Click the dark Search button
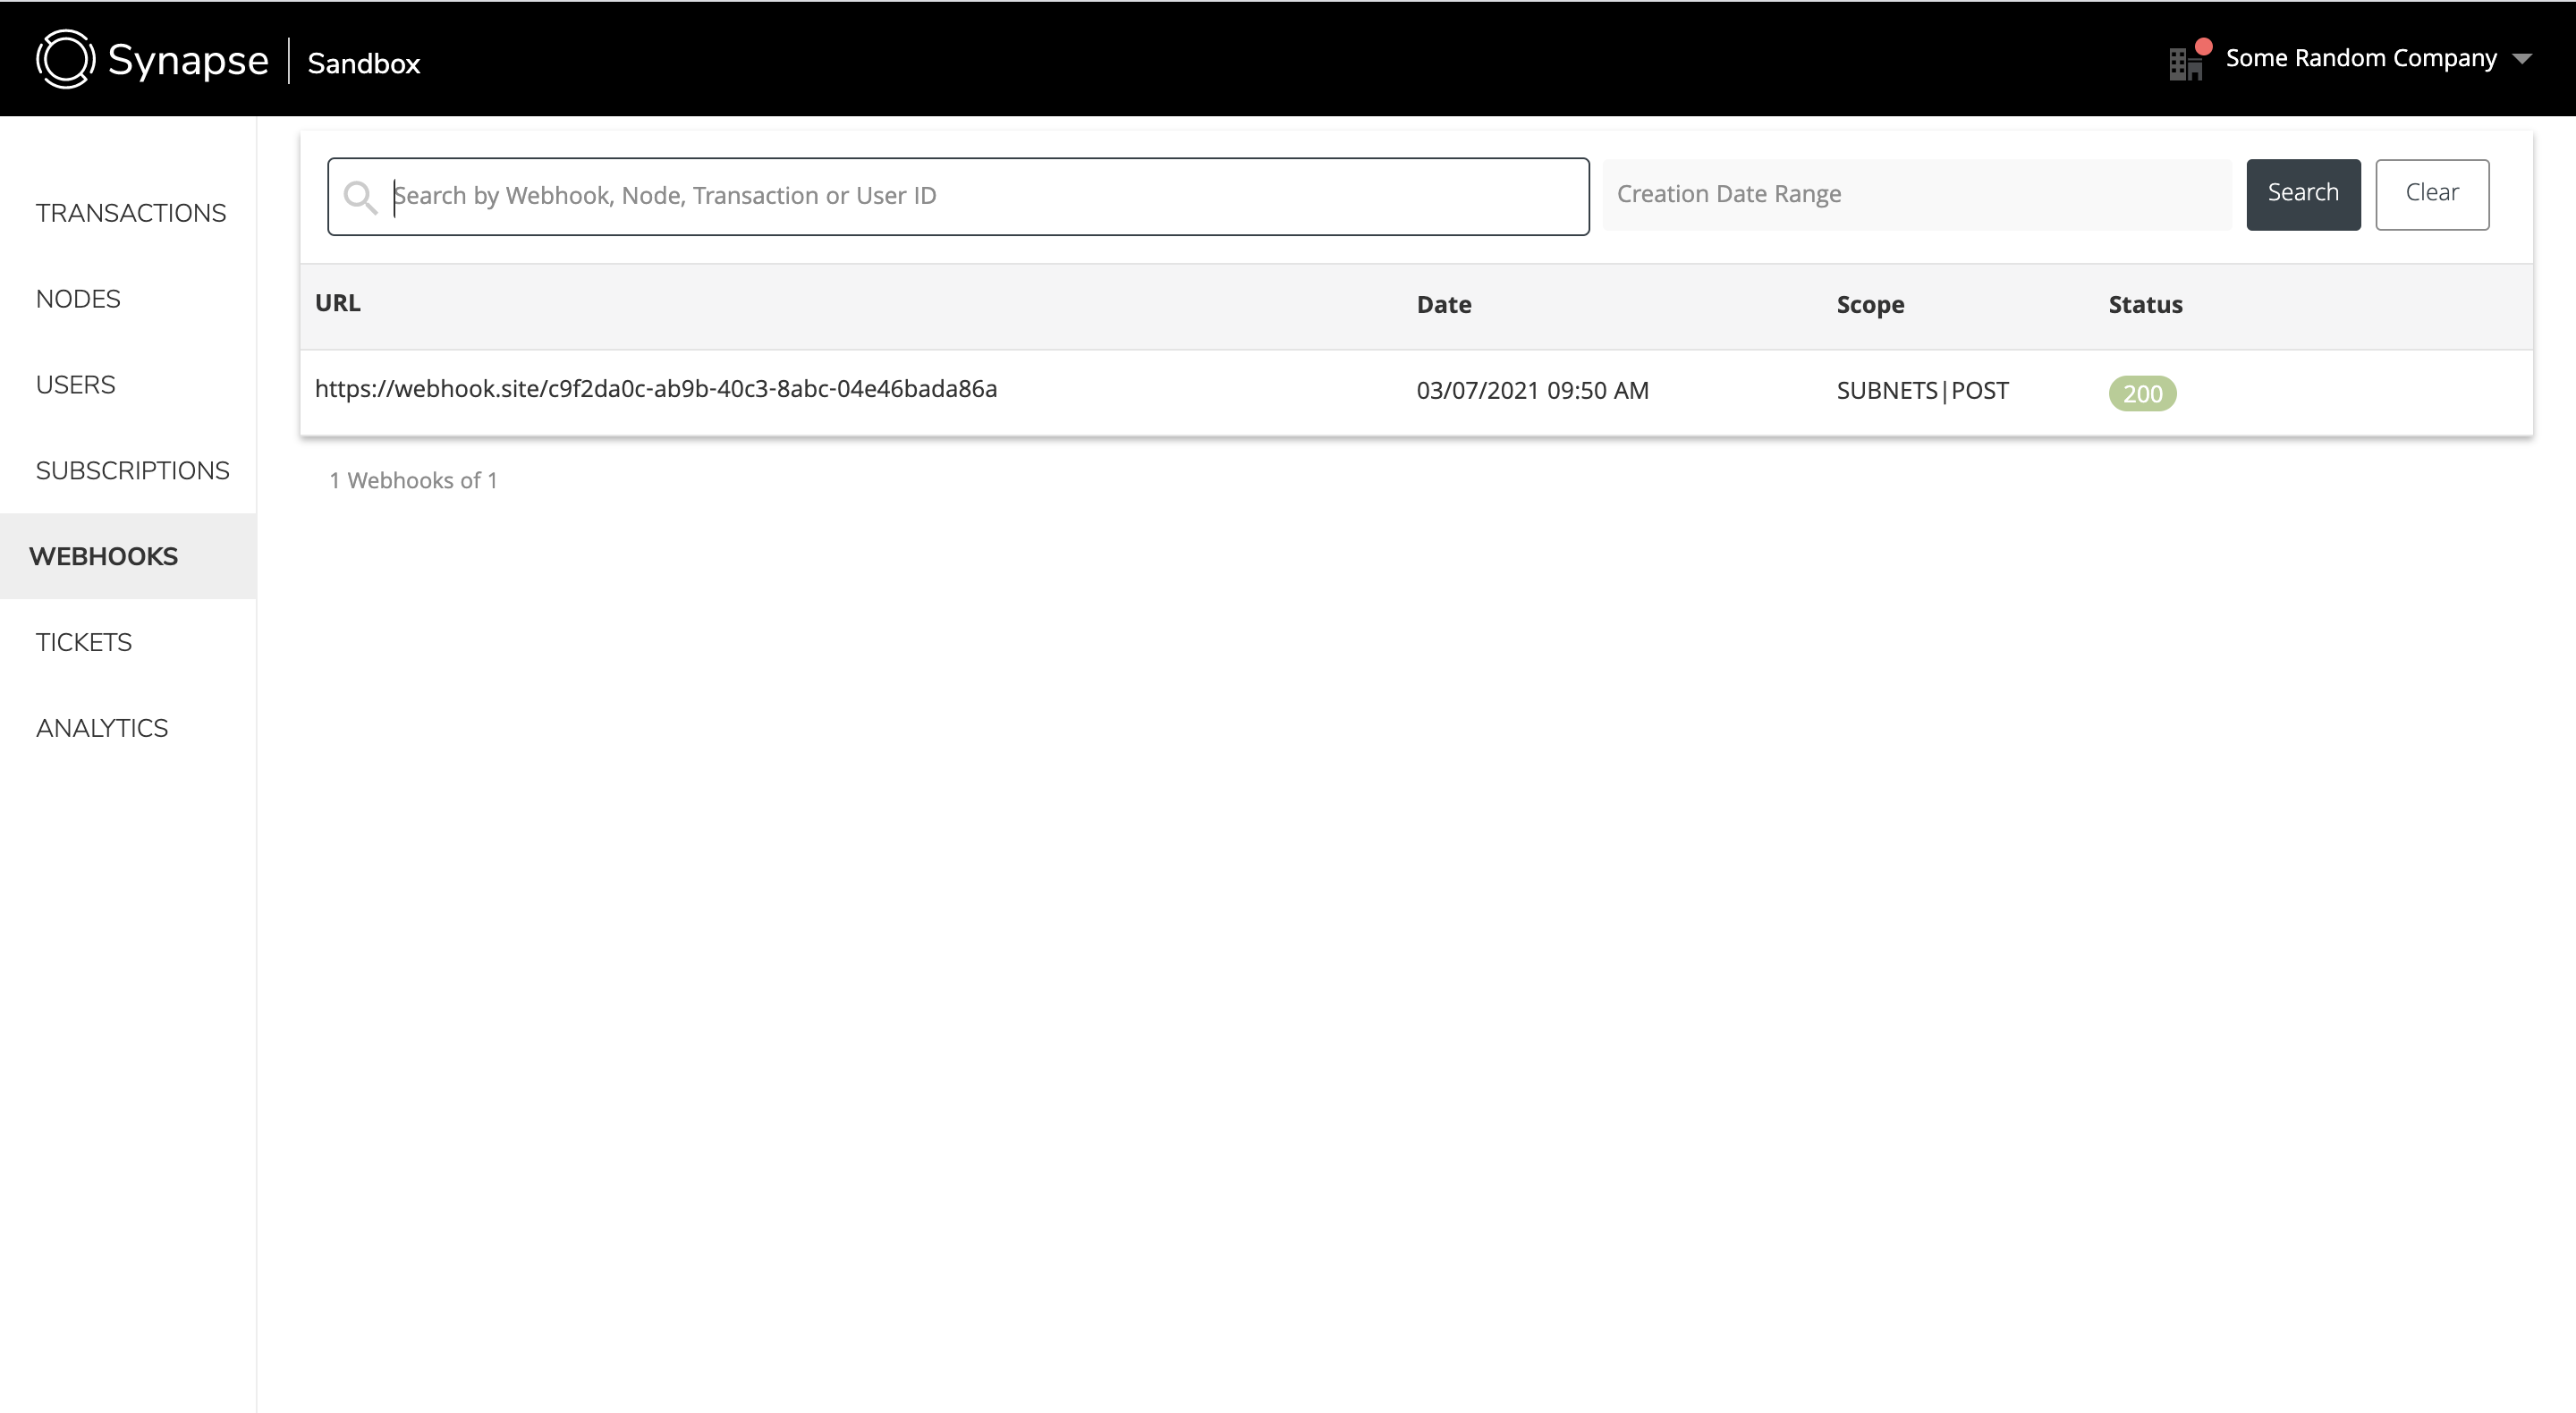The width and height of the screenshot is (2576, 1413). coord(2303,194)
